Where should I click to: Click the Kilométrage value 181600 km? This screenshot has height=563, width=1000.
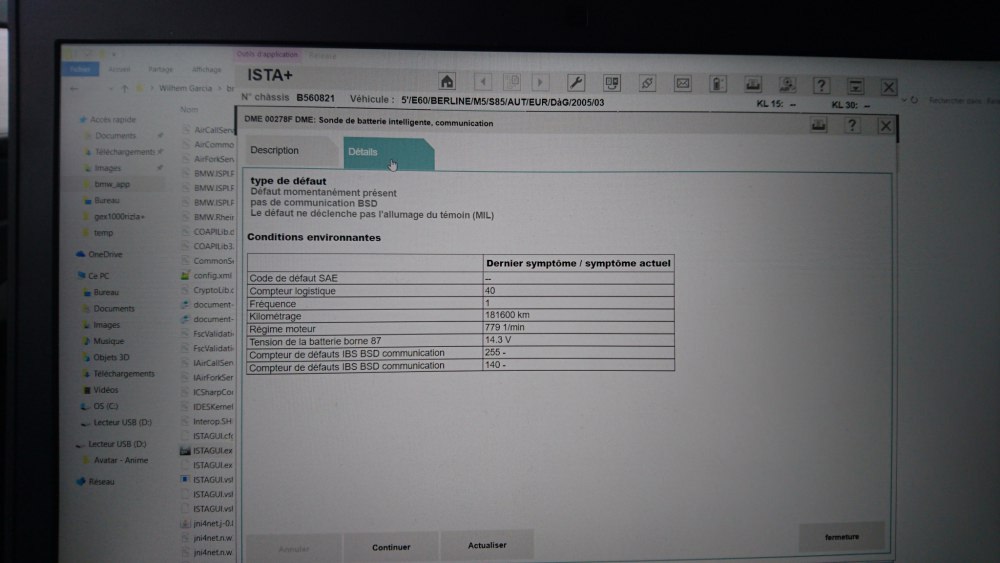point(507,315)
